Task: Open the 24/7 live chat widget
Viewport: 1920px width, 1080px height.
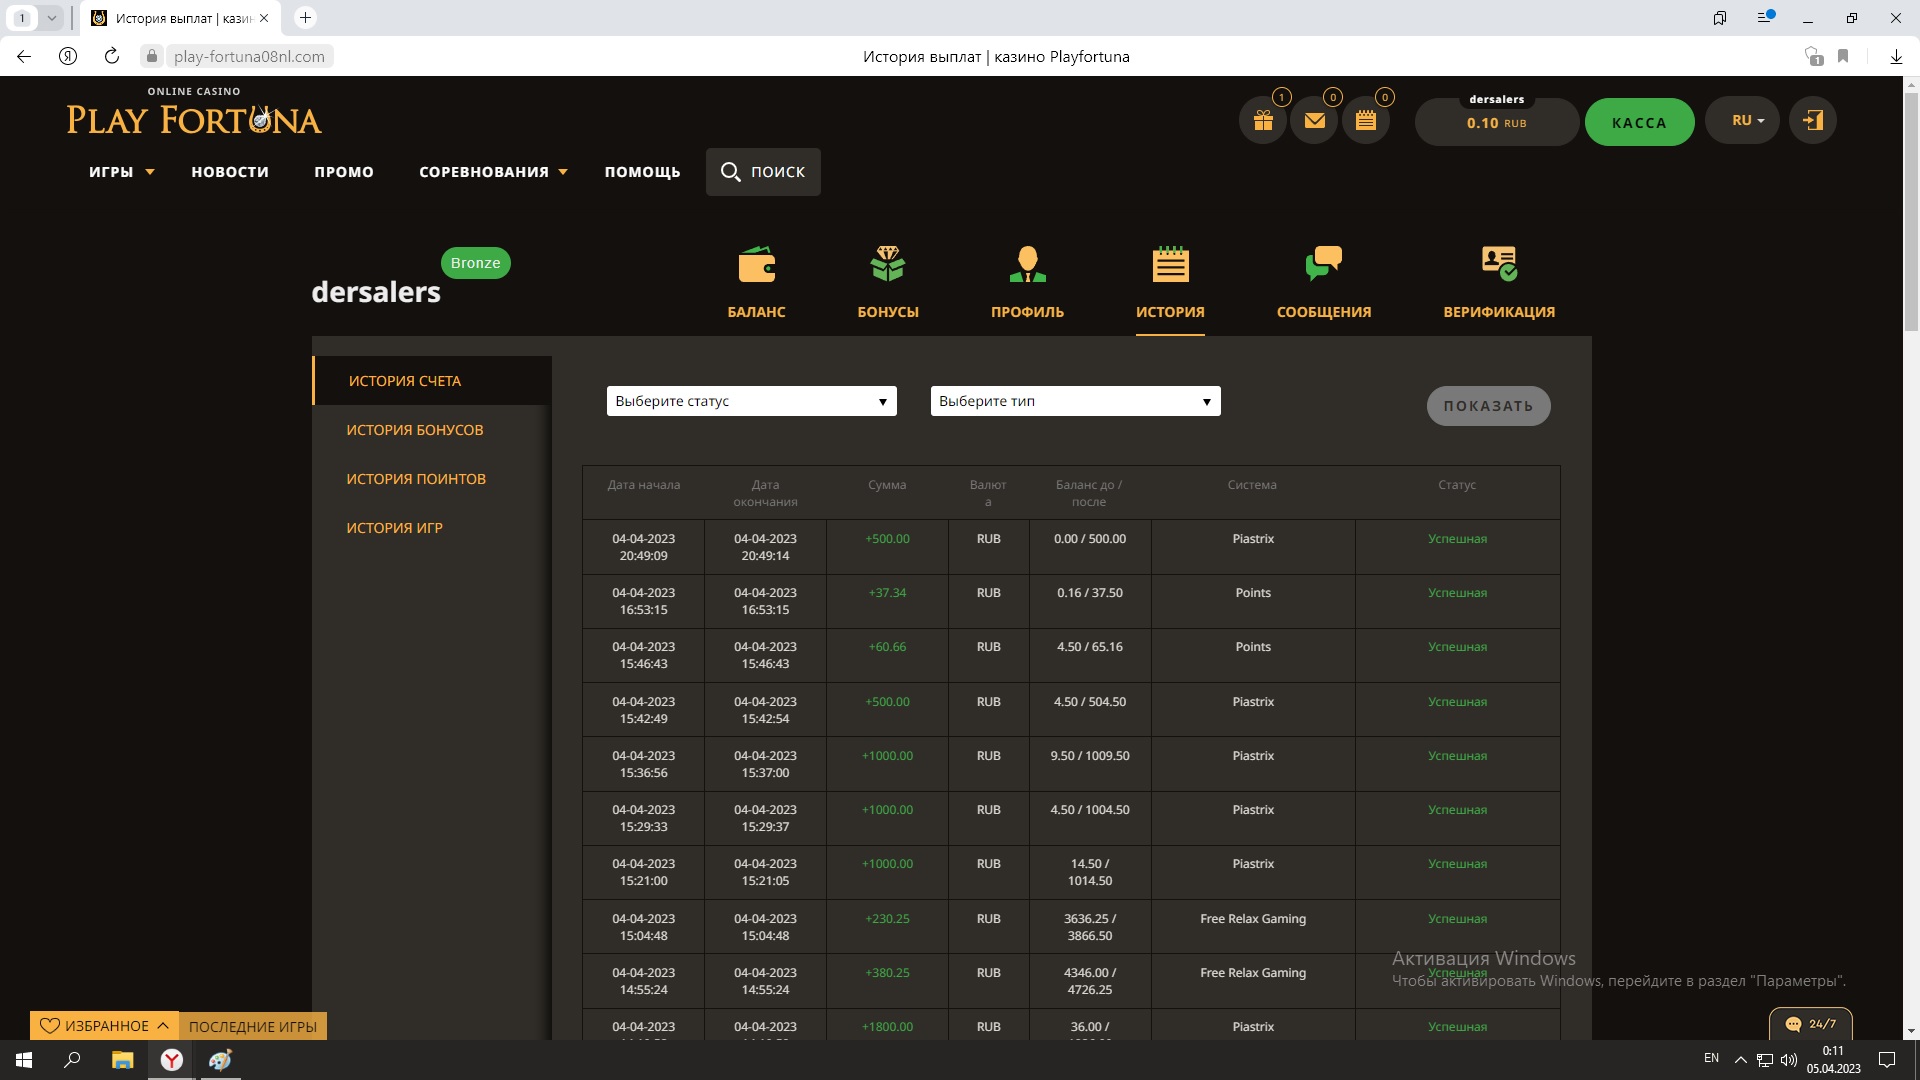Action: click(1810, 1023)
